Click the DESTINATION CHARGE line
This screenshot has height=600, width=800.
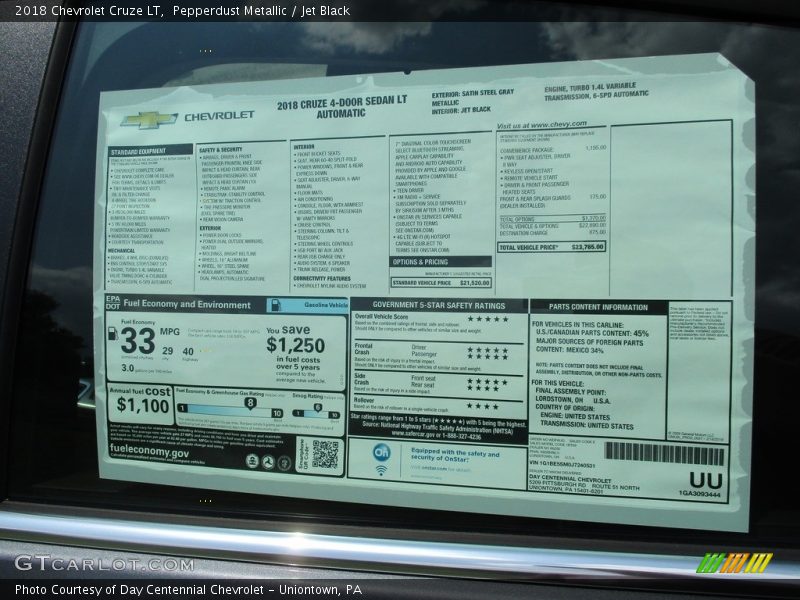point(553,233)
